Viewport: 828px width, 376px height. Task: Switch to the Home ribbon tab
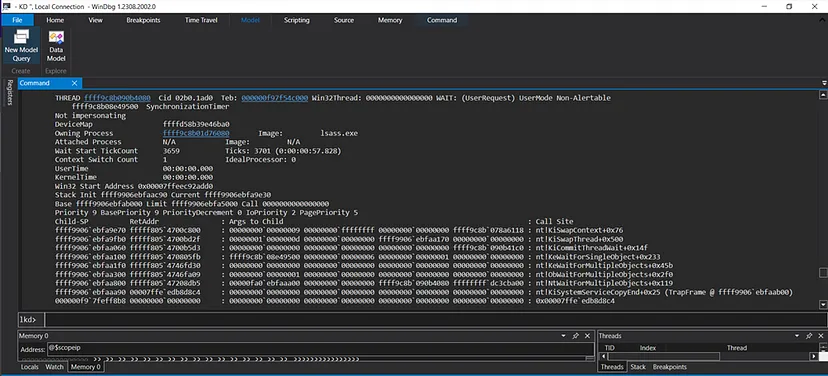tap(55, 20)
